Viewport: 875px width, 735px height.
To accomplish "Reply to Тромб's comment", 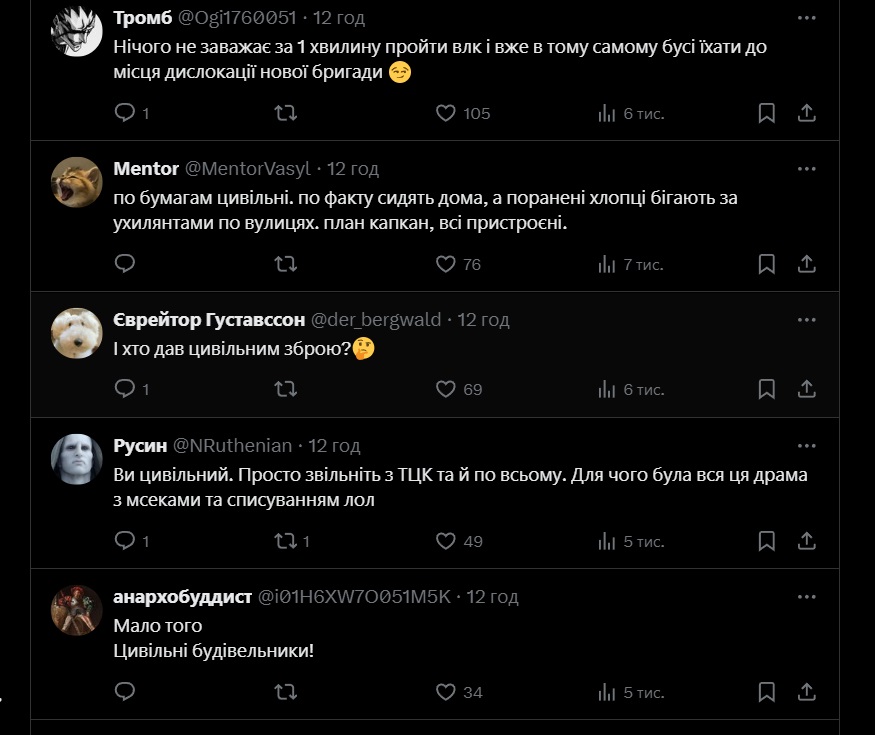I will coord(125,113).
